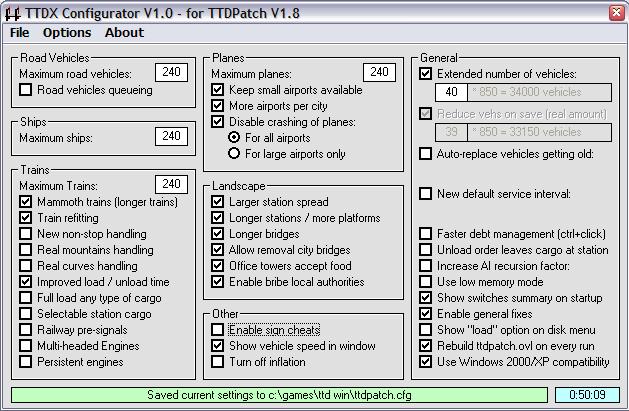Edit the extended vehicles multiplier field showing 40
The image size is (629, 411).
point(451,92)
